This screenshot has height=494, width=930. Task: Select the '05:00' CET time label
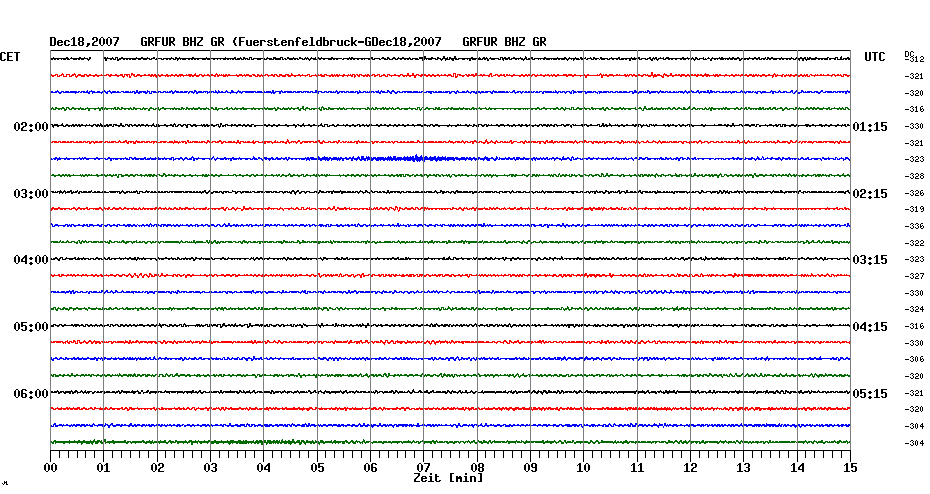[x=31, y=327]
